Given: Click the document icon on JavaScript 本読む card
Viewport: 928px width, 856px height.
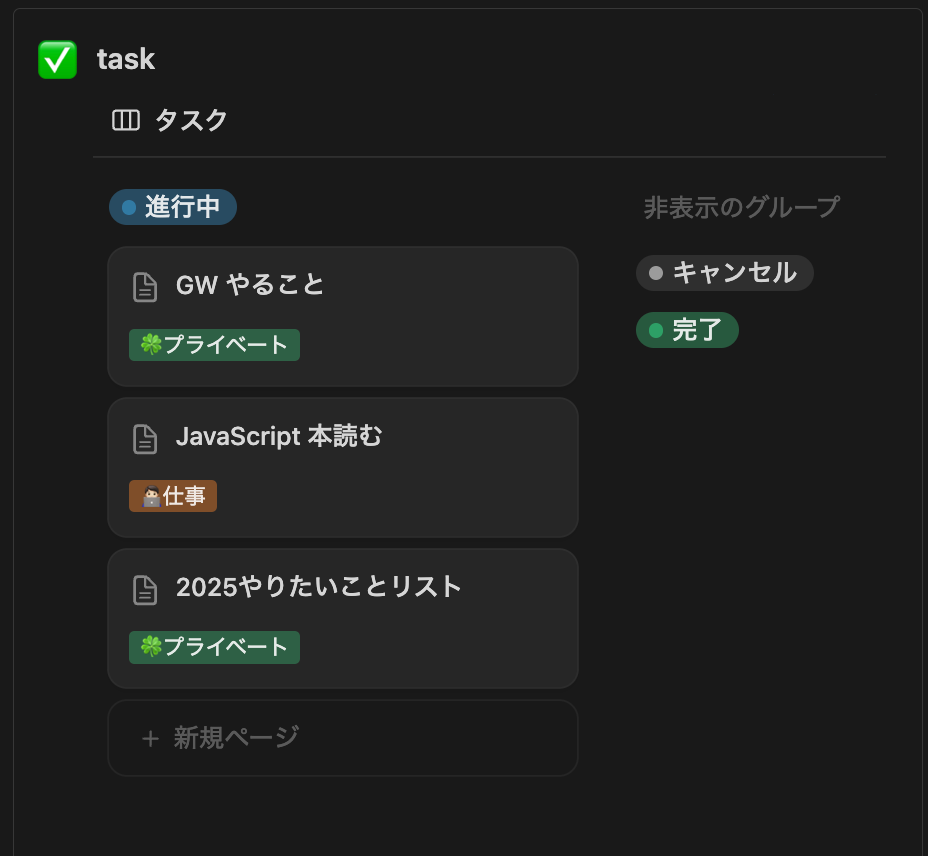Looking at the screenshot, I should point(145,439).
